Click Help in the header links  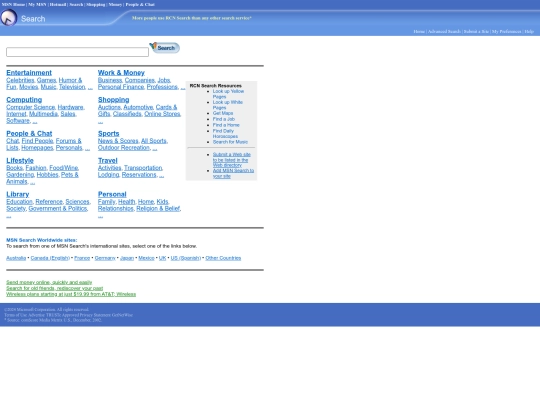pos(529,31)
